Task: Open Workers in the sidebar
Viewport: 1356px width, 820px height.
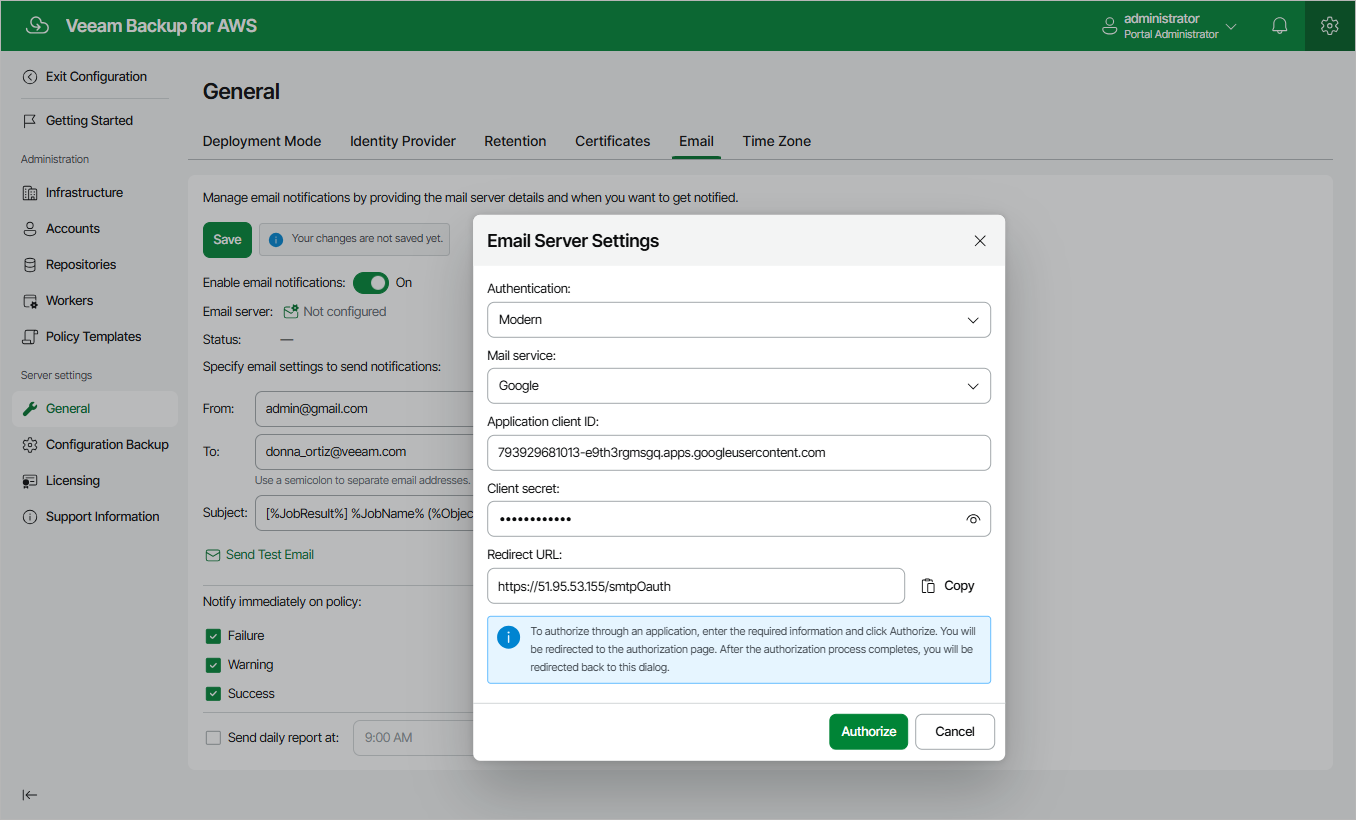Action: tap(69, 301)
